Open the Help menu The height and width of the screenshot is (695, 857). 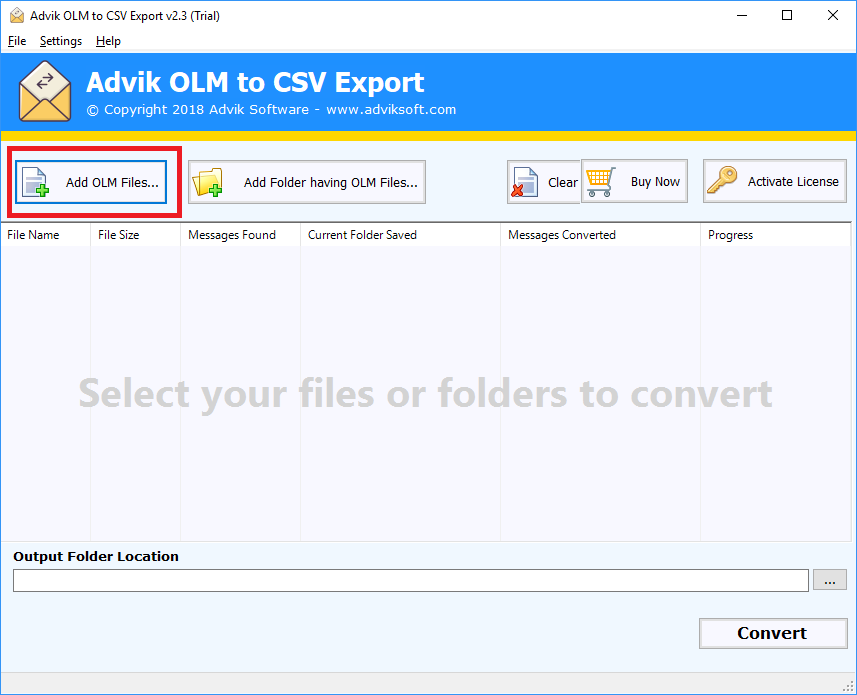(108, 41)
